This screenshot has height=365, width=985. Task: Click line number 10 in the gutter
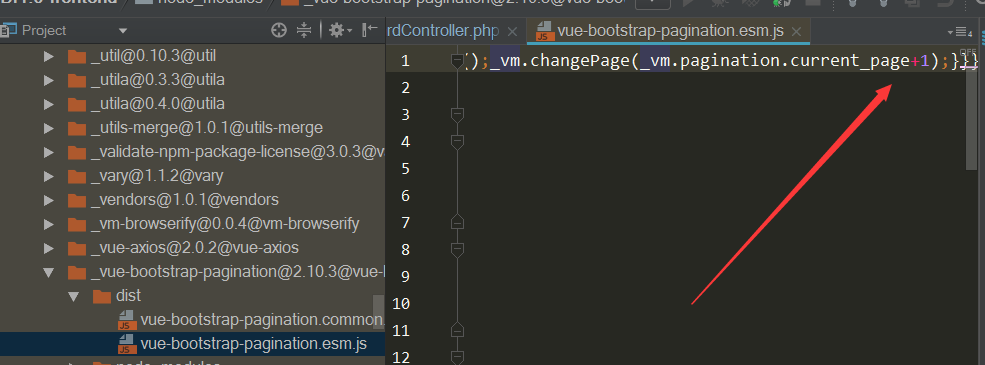(401, 304)
